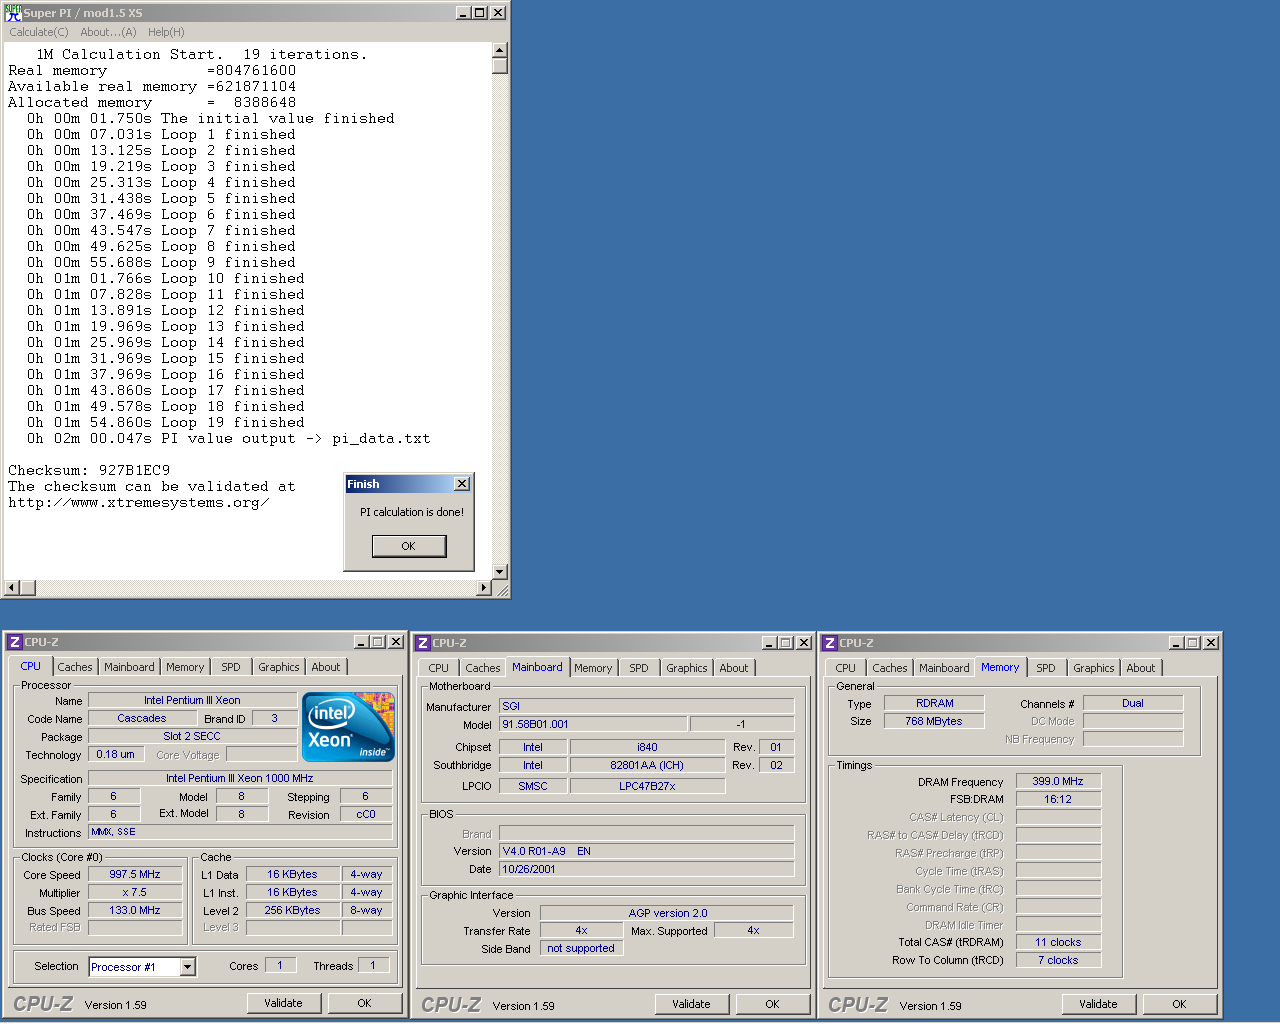Click OK in the first CPU-Z window
This screenshot has width=1280, height=1024.
(x=365, y=1003)
